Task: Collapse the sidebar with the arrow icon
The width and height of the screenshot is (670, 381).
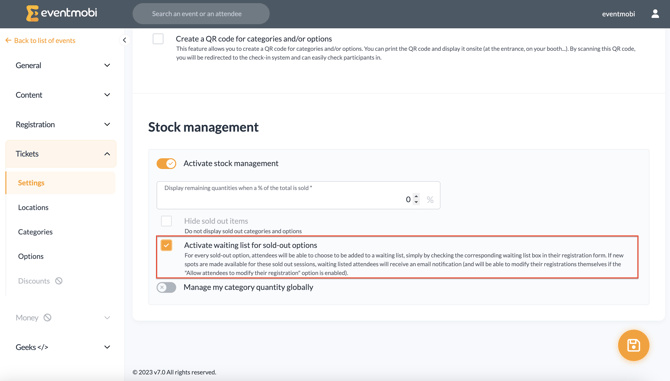Action: (124, 40)
